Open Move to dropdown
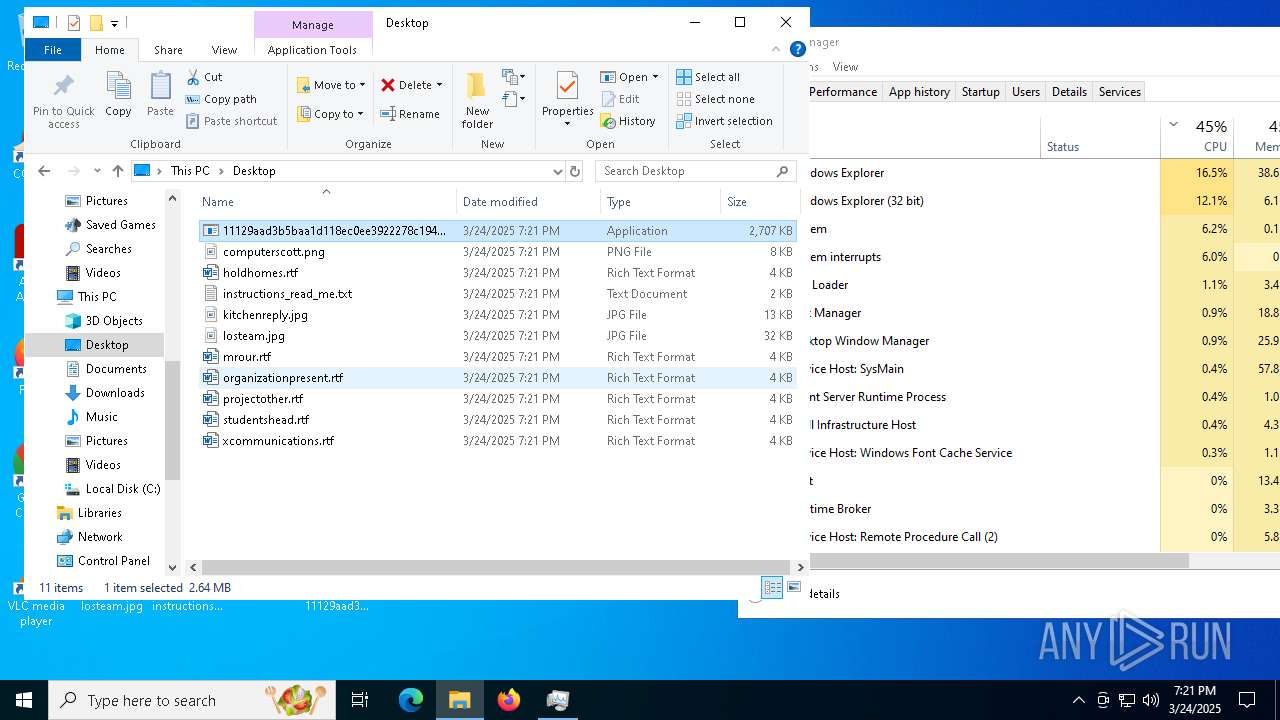Image resolution: width=1280 pixels, height=720 pixels. click(x=332, y=85)
